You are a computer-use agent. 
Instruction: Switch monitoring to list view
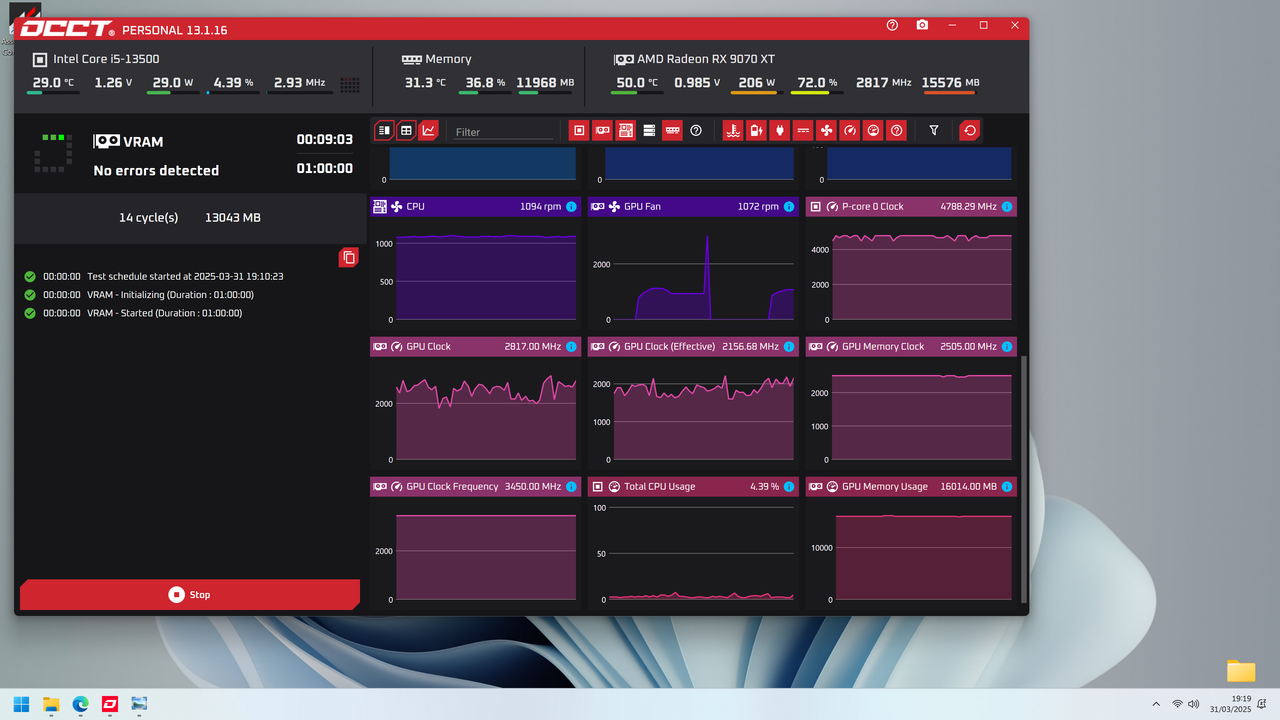pos(384,130)
